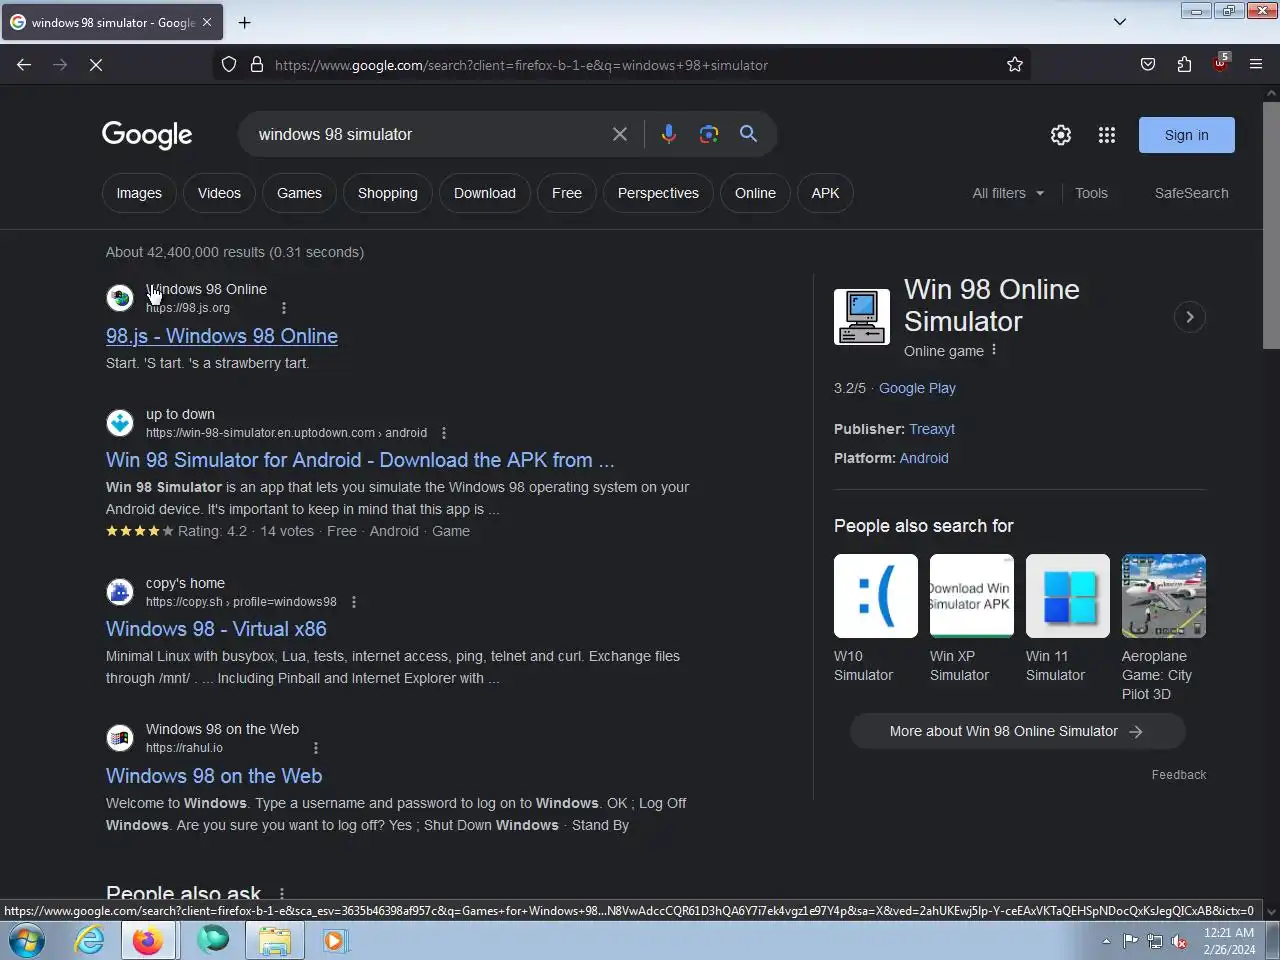Screen dimensions: 1280x960
Task: Open Windows 98 - Virtual x86 link
Action: (216, 629)
